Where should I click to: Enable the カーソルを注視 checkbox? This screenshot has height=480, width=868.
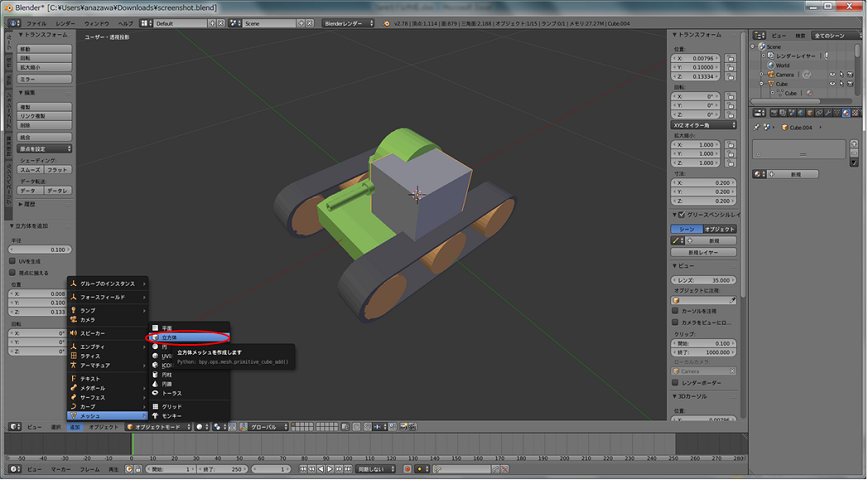click(675, 310)
